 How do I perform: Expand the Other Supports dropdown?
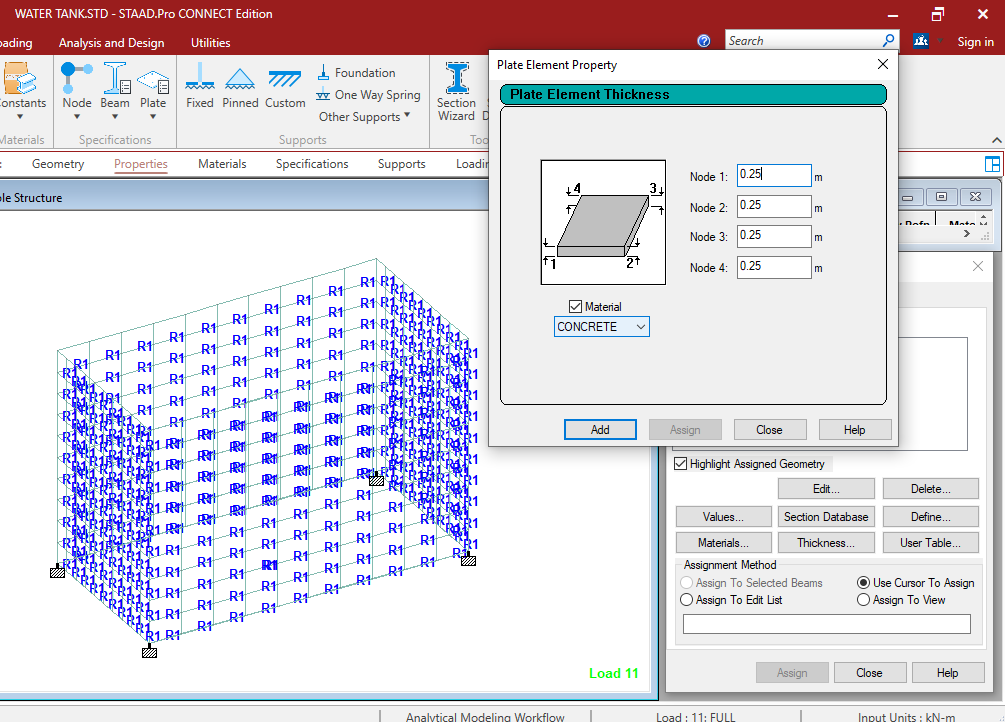point(365,117)
